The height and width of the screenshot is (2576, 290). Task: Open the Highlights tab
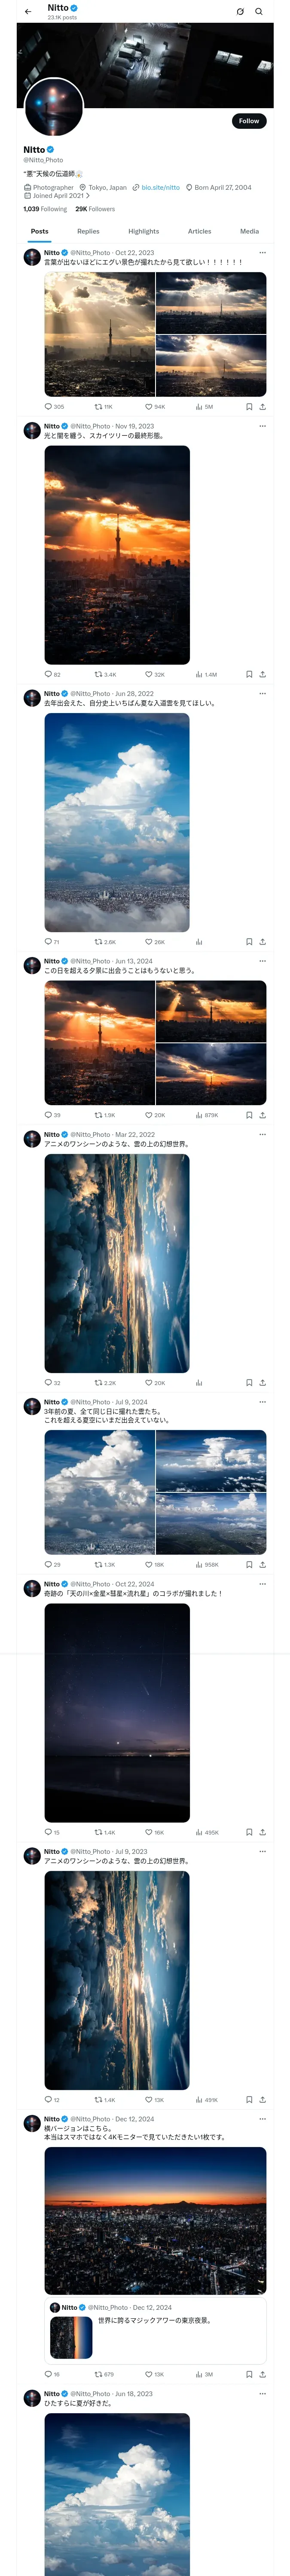pos(143,231)
